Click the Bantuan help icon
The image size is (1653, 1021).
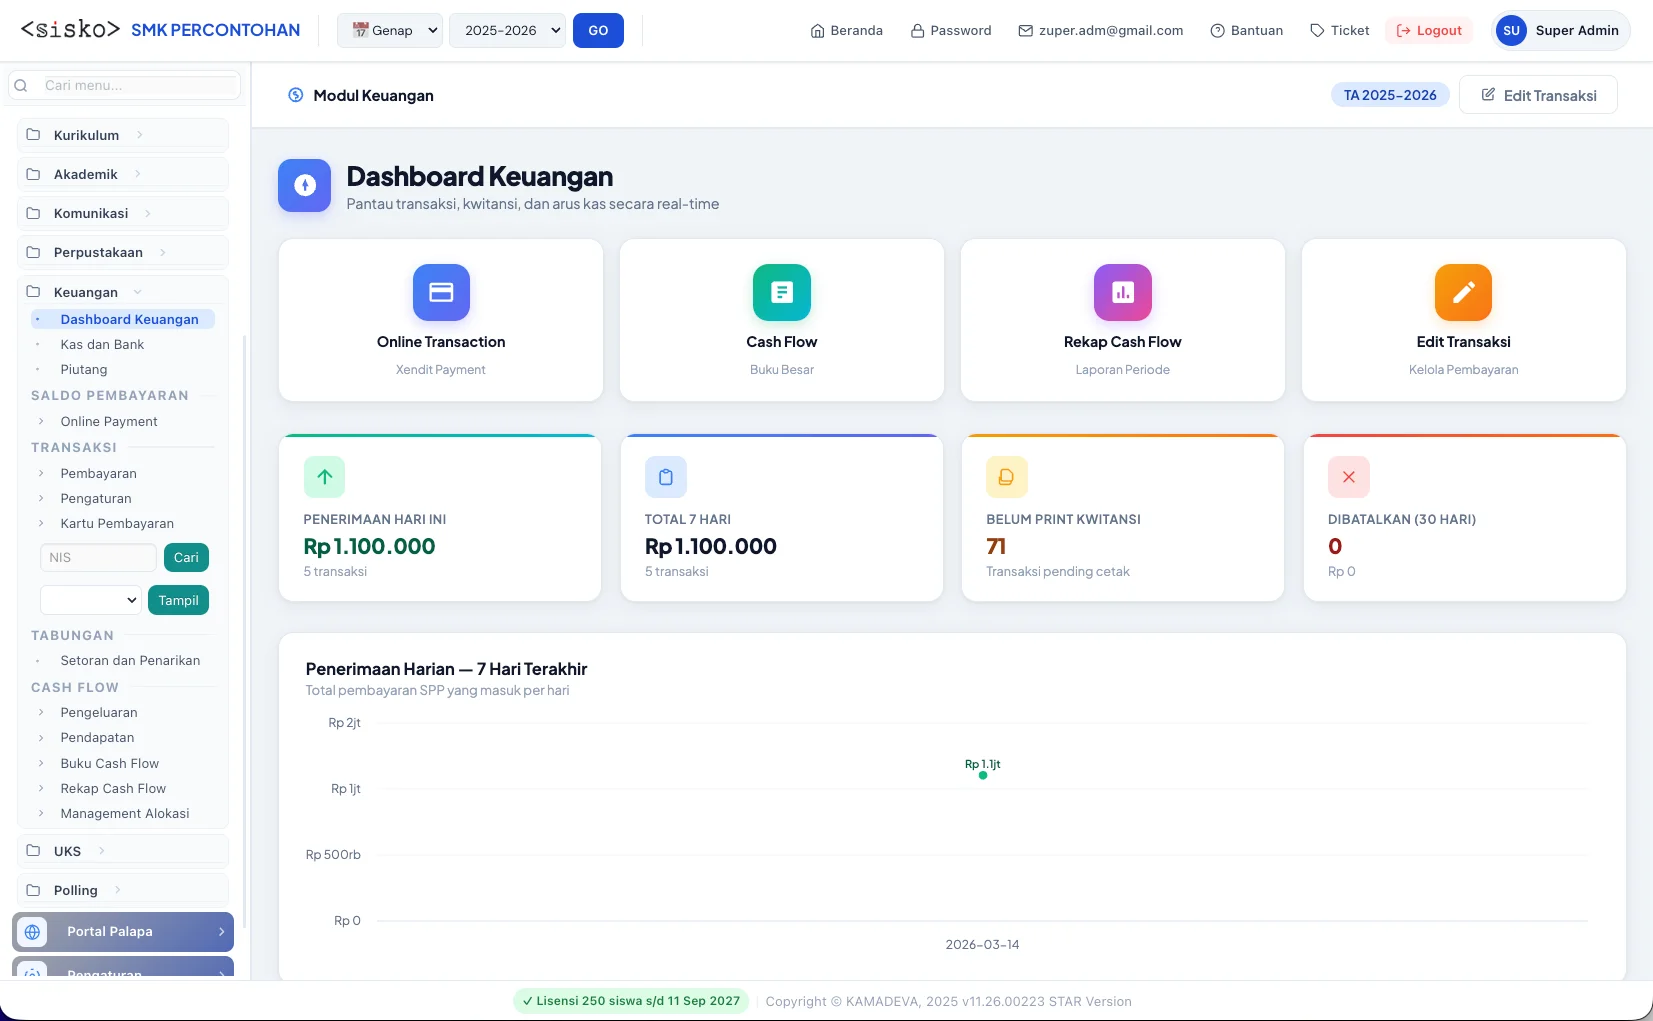coord(1217,31)
